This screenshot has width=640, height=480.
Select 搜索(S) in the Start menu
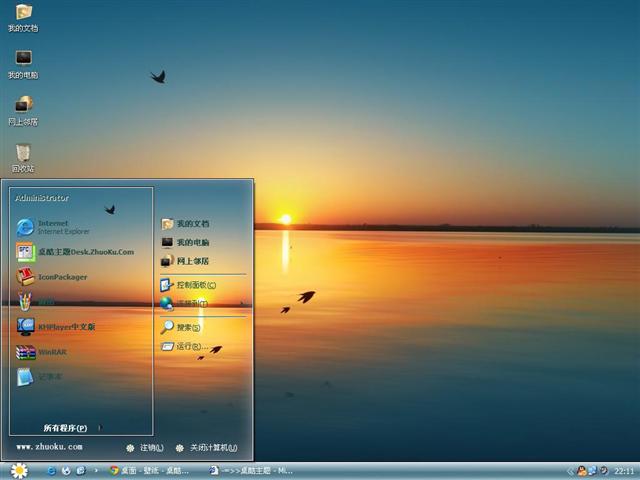pyautogui.click(x=188, y=327)
